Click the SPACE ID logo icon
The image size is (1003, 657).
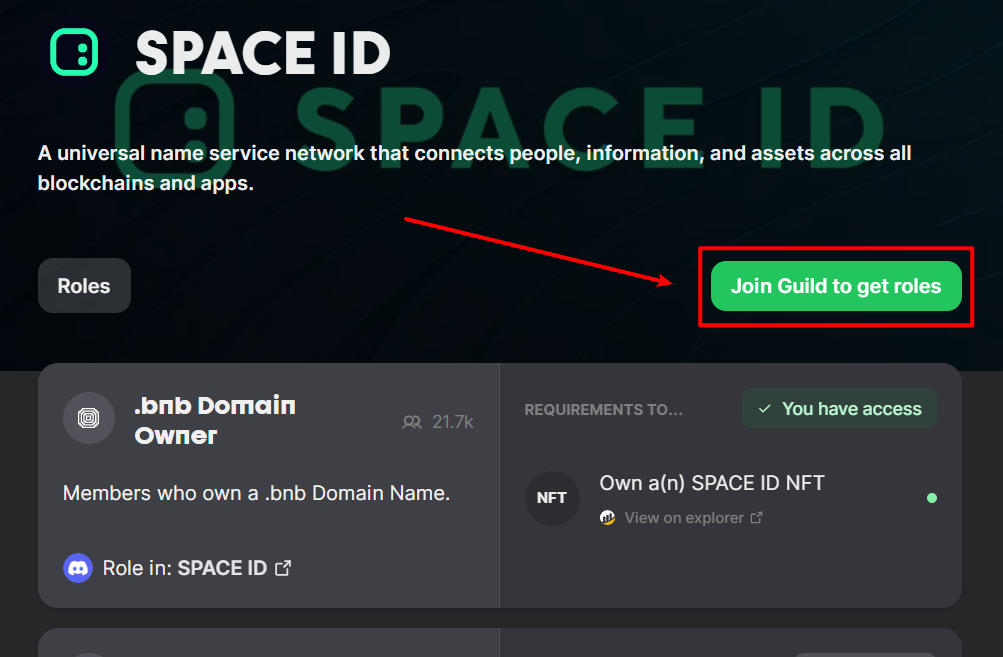(x=75, y=52)
